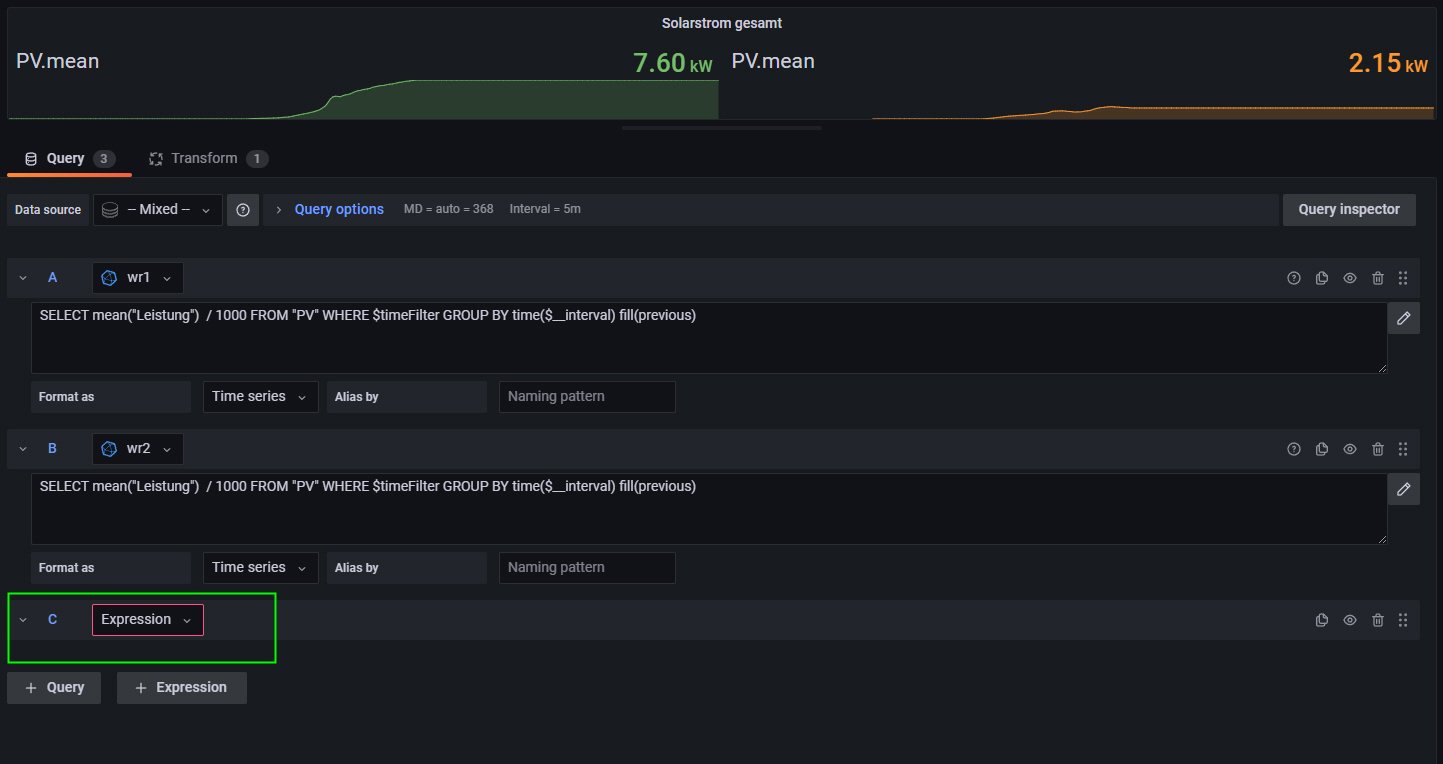Click the help icon for query A
This screenshot has height=764, width=1443.
coord(1293,278)
